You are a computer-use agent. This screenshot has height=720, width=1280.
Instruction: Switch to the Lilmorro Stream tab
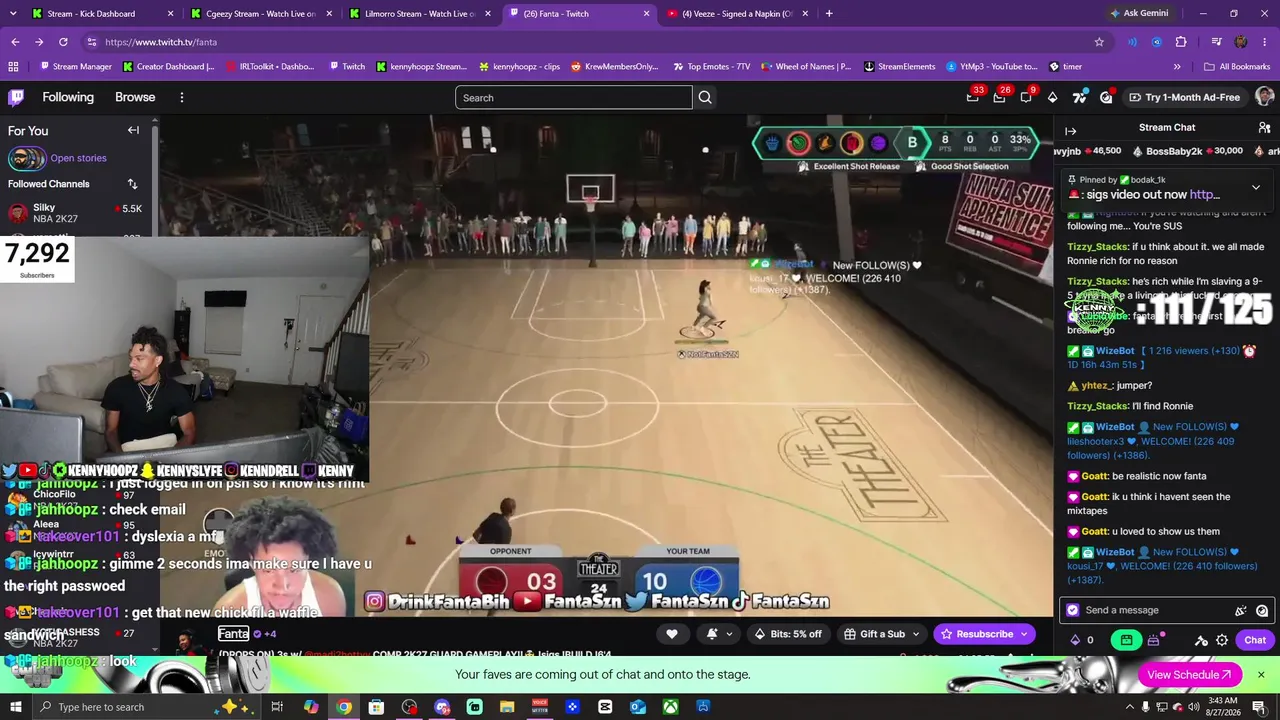click(x=420, y=14)
